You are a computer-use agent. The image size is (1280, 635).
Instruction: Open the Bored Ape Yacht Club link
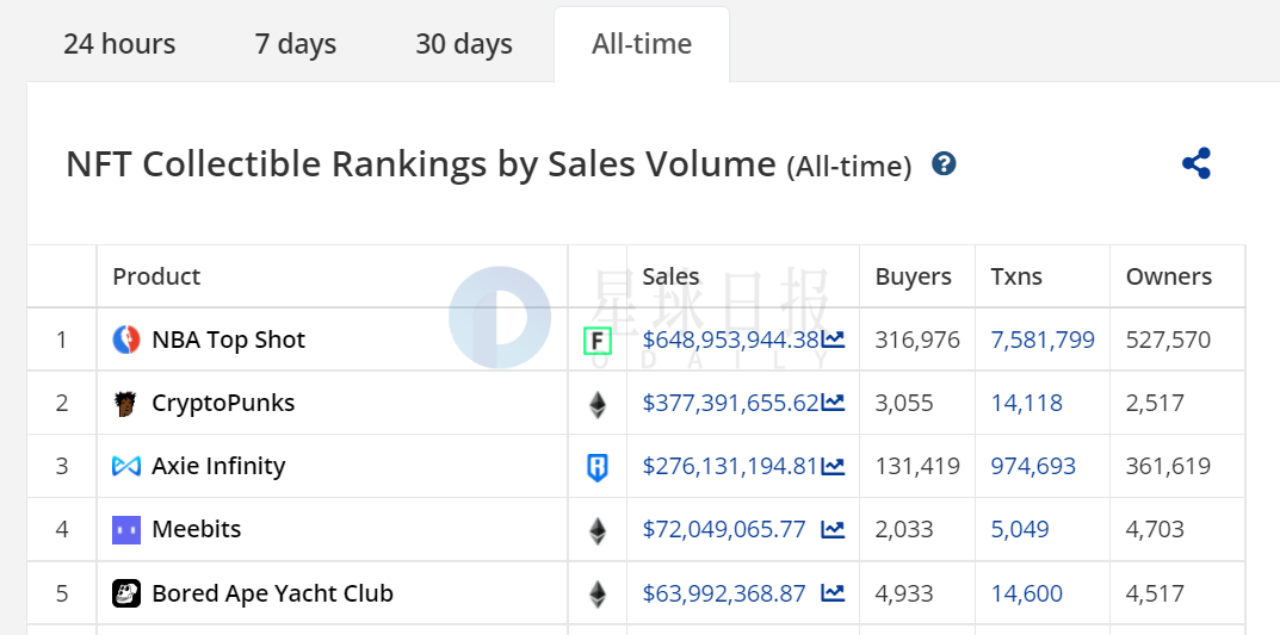coord(272,593)
